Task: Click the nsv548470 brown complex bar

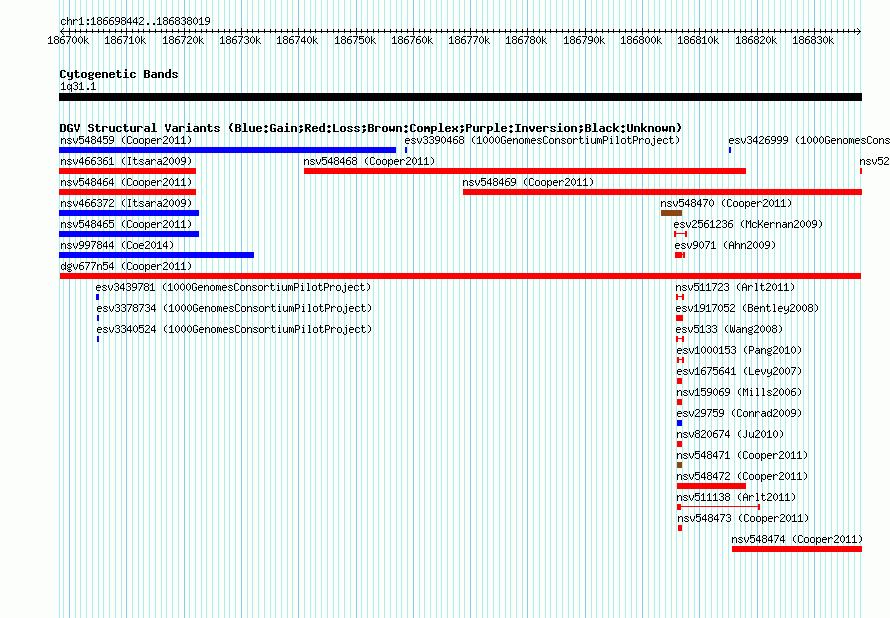Action: (x=671, y=213)
